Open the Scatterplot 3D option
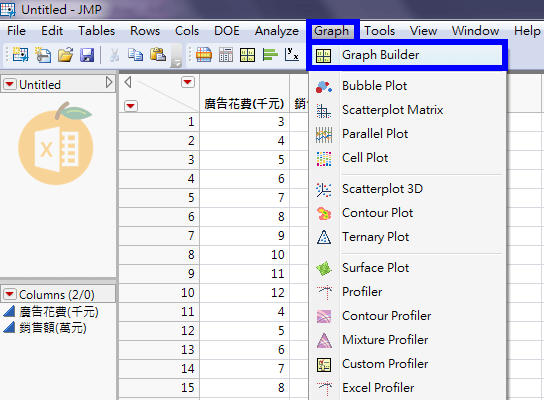 click(x=382, y=189)
